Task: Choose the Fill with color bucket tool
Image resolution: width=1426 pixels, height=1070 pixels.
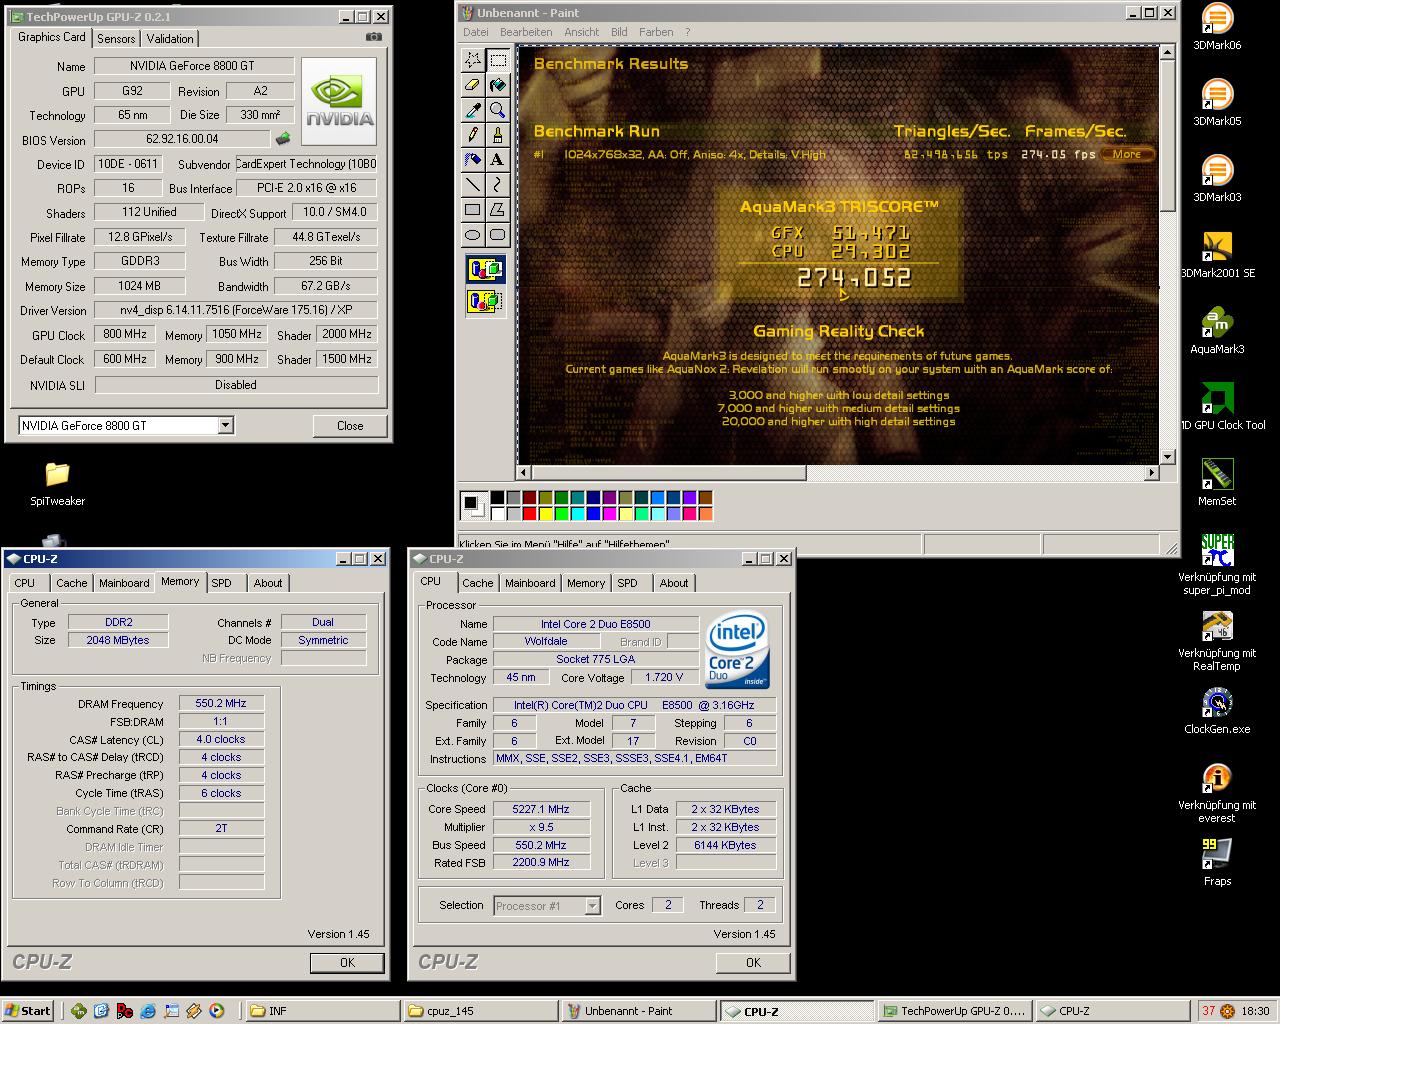Action: (498, 85)
